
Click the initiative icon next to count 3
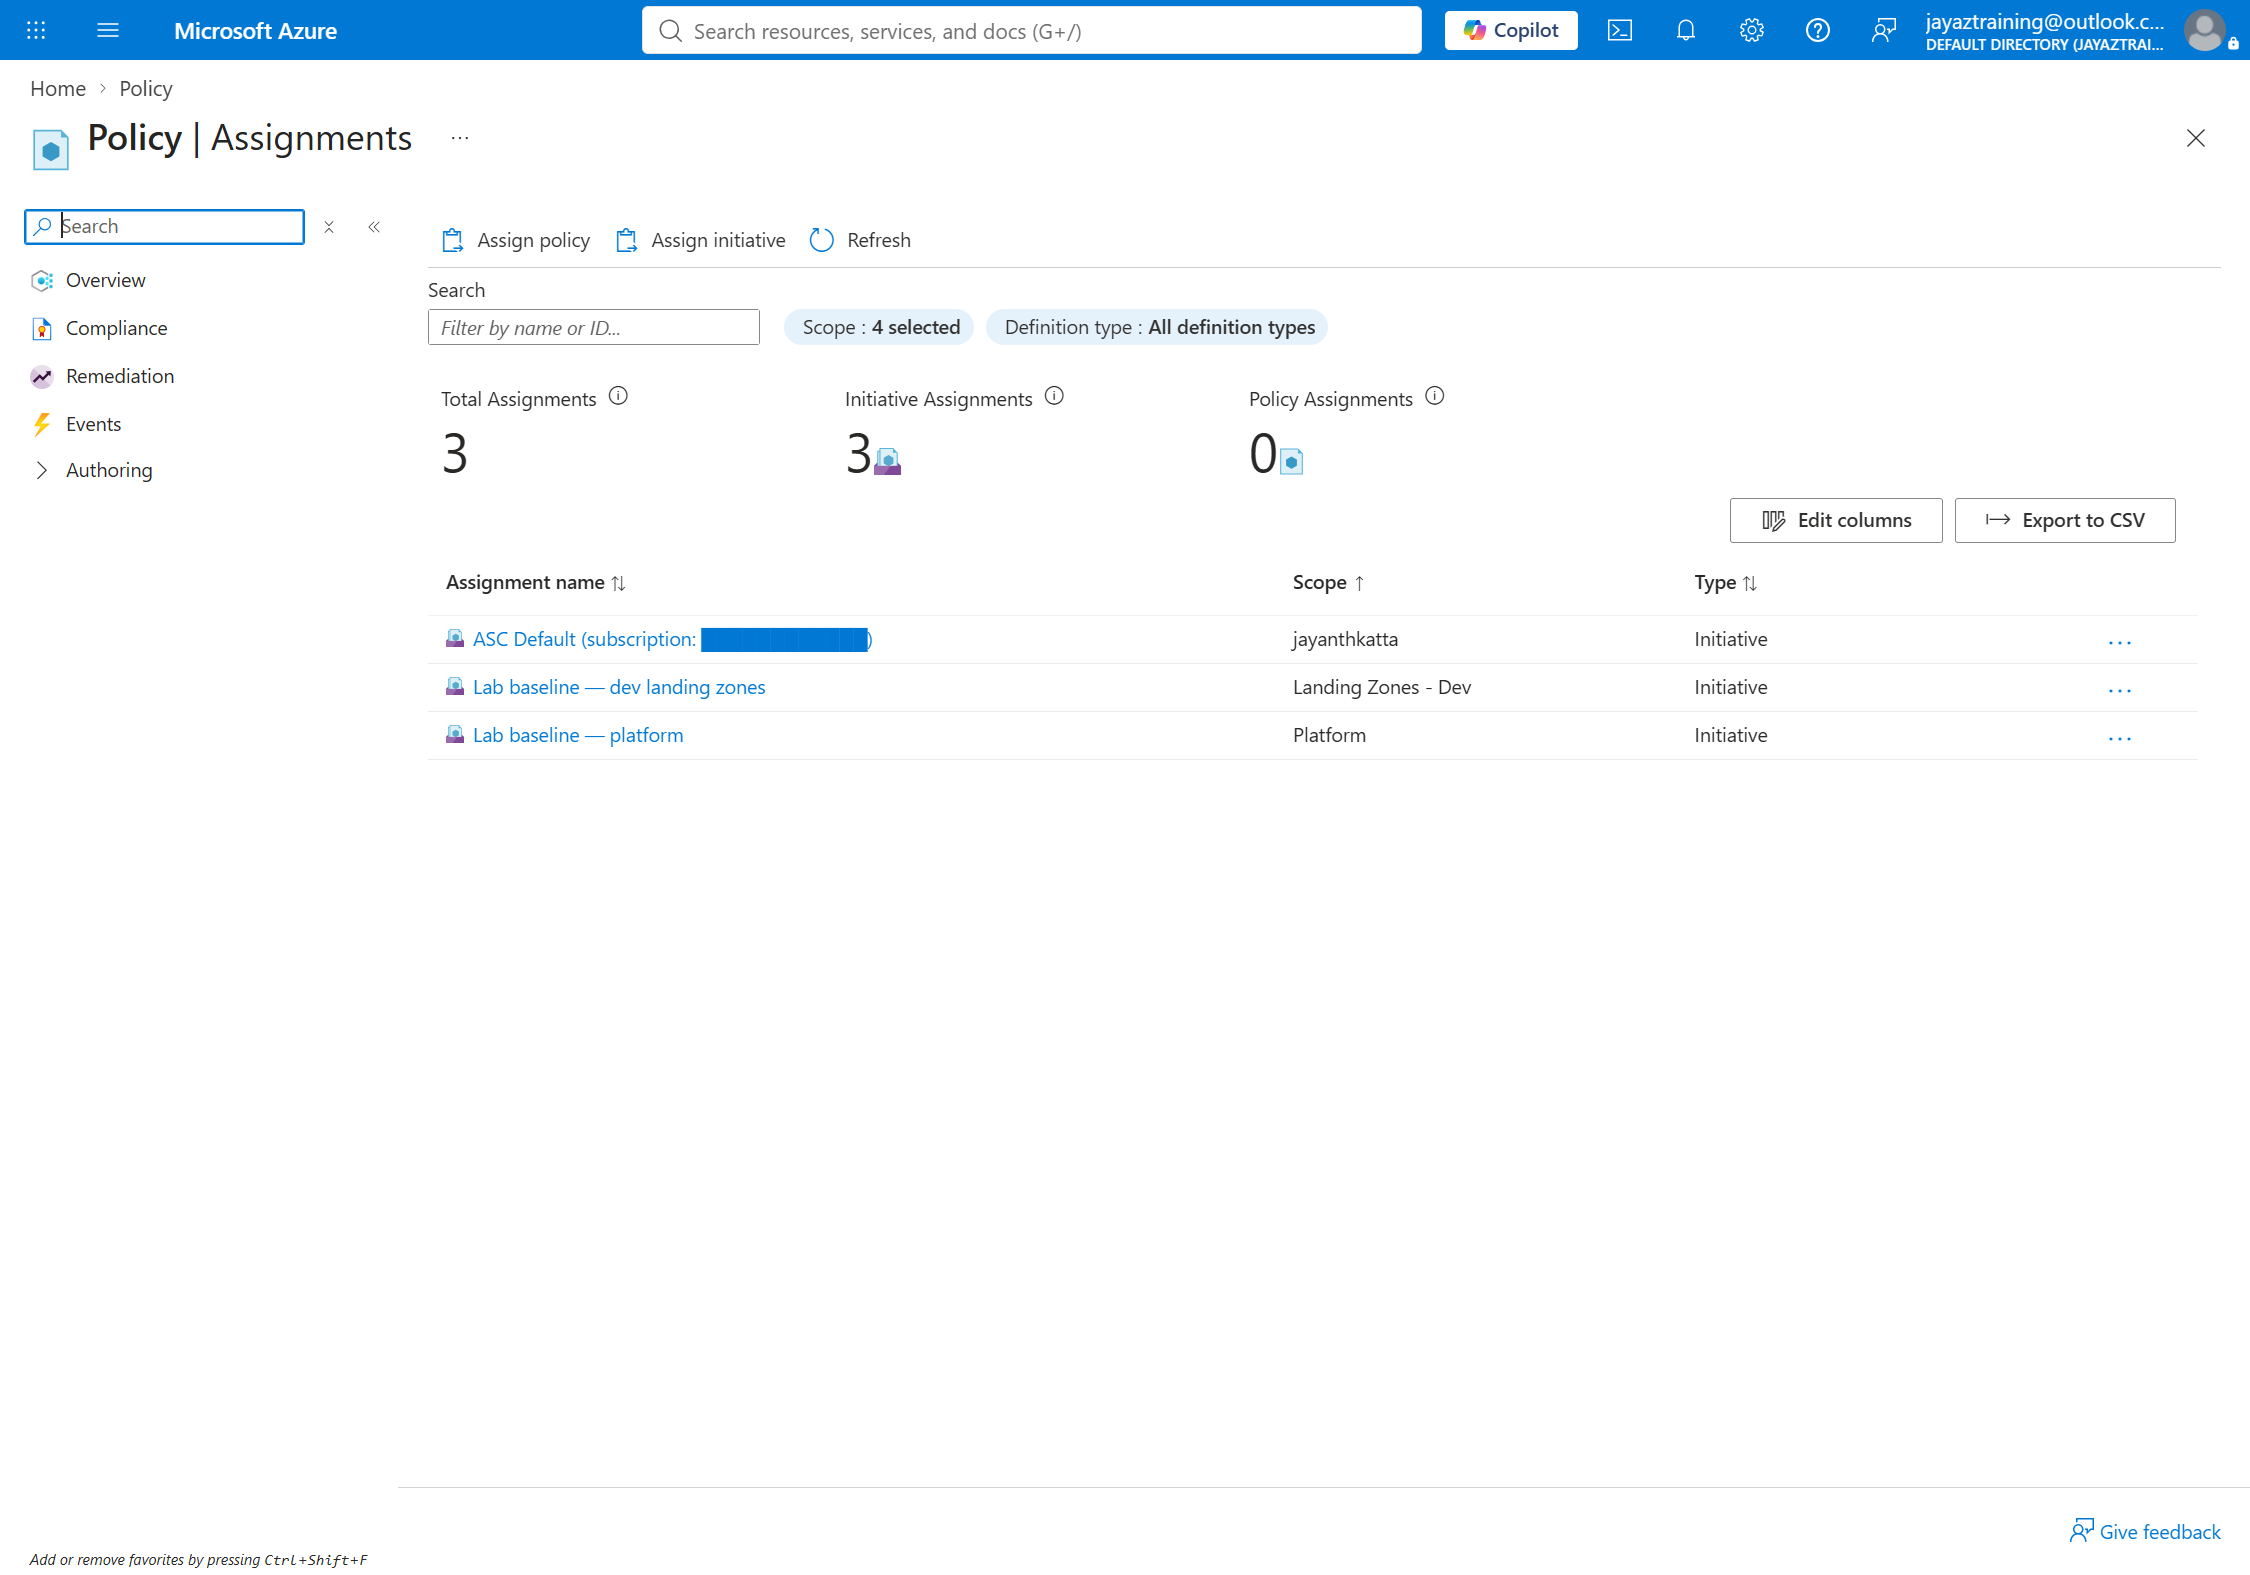pos(888,461)
